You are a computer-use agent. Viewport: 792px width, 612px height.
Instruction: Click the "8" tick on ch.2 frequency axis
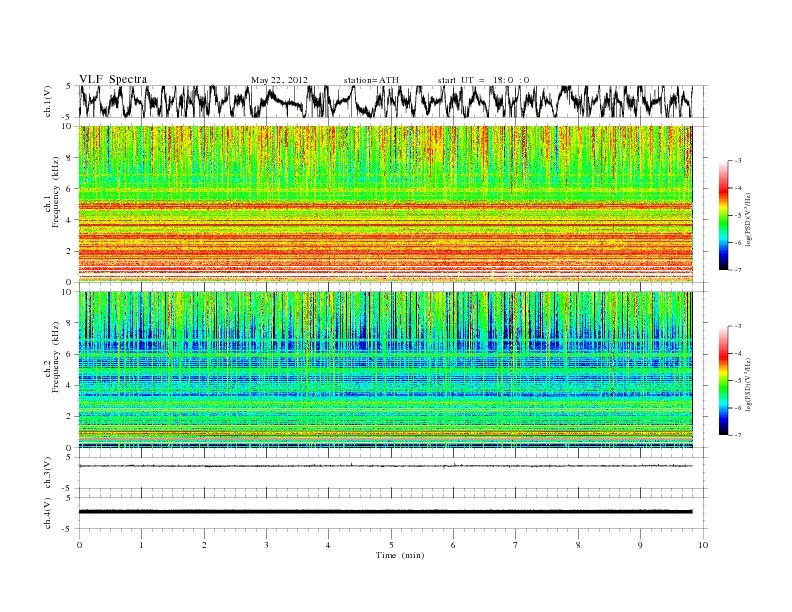click(x=70, y=323)
